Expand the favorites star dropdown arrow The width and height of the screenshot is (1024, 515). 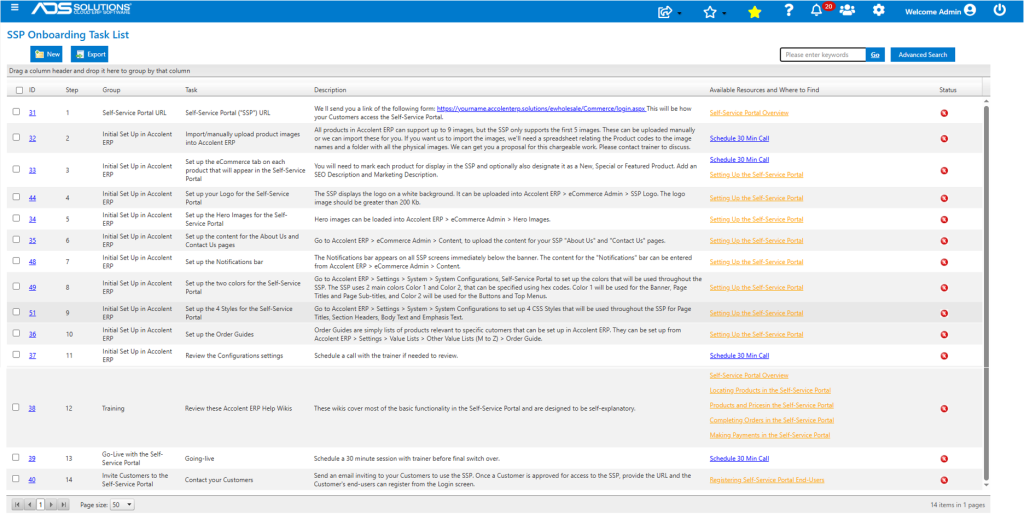pyautogui.click(x=724, y=14)
